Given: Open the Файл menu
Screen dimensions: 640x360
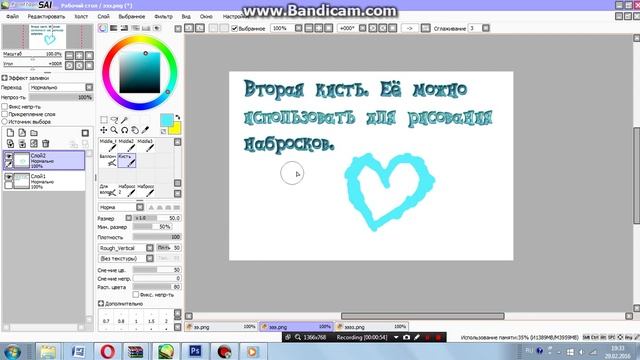Looking at the screenshot, I should pos(12,16).
